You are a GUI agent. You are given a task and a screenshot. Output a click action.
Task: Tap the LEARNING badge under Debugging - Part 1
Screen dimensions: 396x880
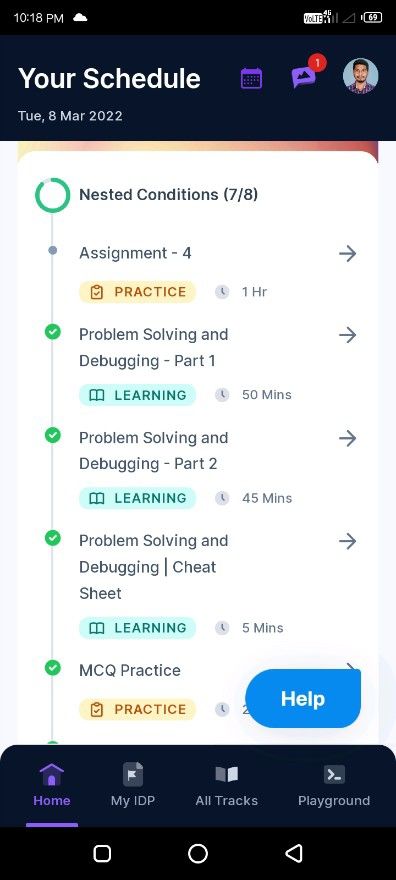[137, 395]
